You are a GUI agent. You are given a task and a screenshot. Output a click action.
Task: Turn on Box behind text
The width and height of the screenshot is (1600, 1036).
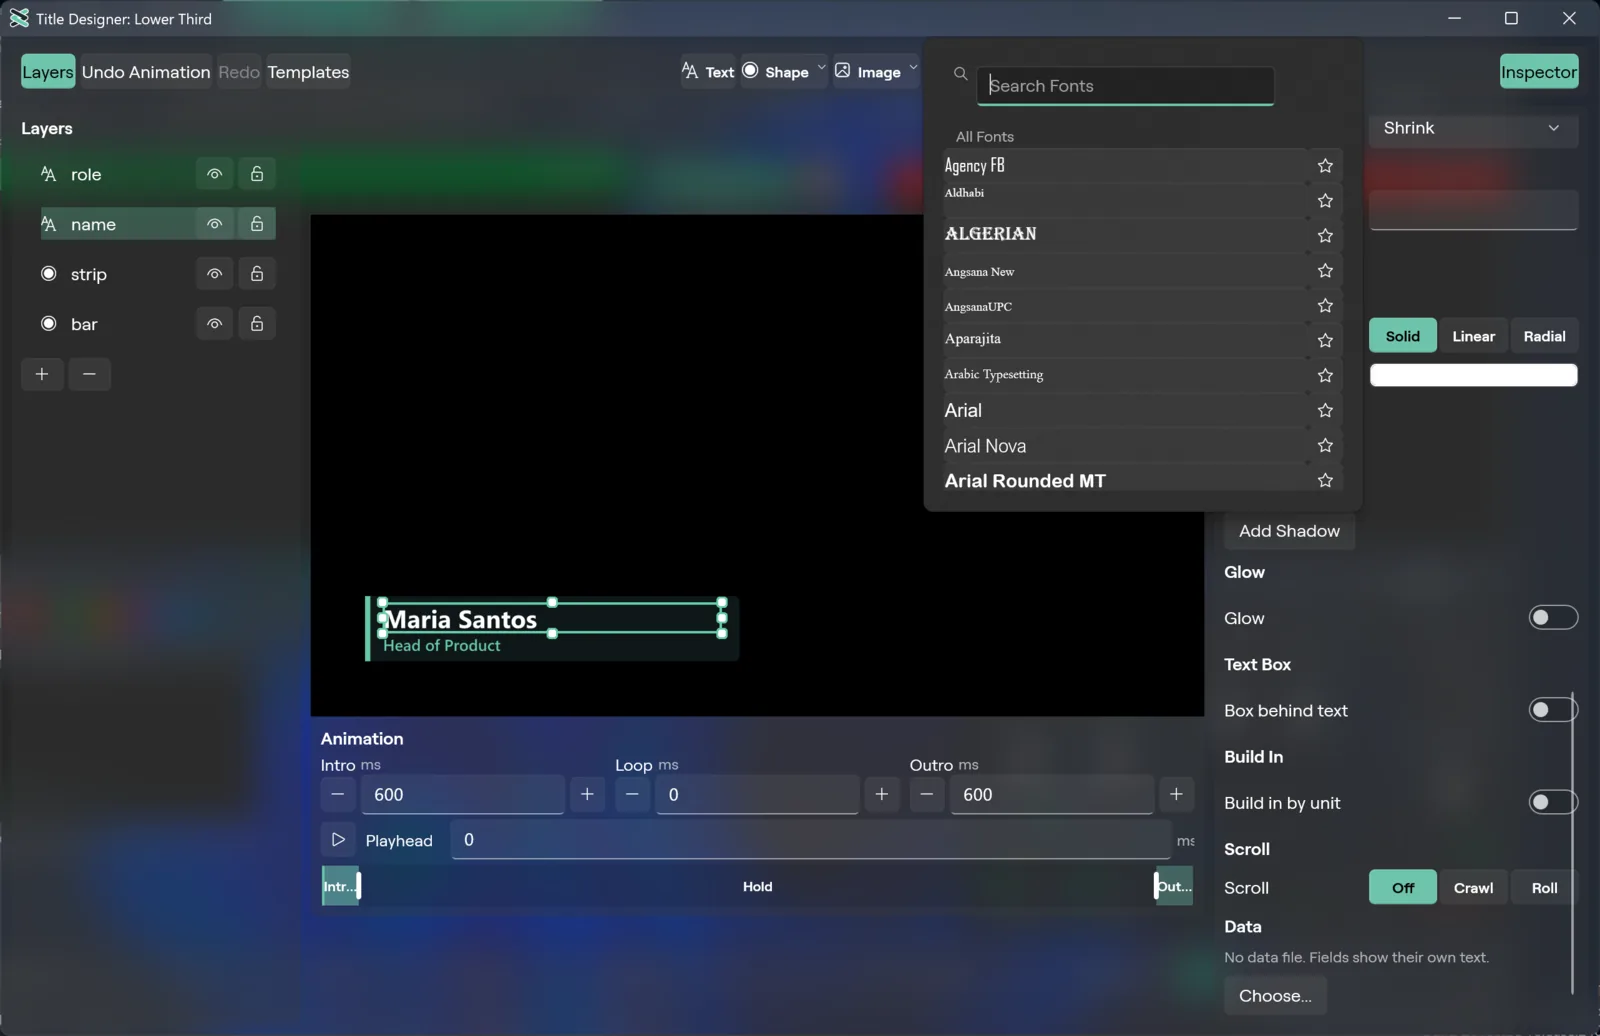coord(1553,710)
